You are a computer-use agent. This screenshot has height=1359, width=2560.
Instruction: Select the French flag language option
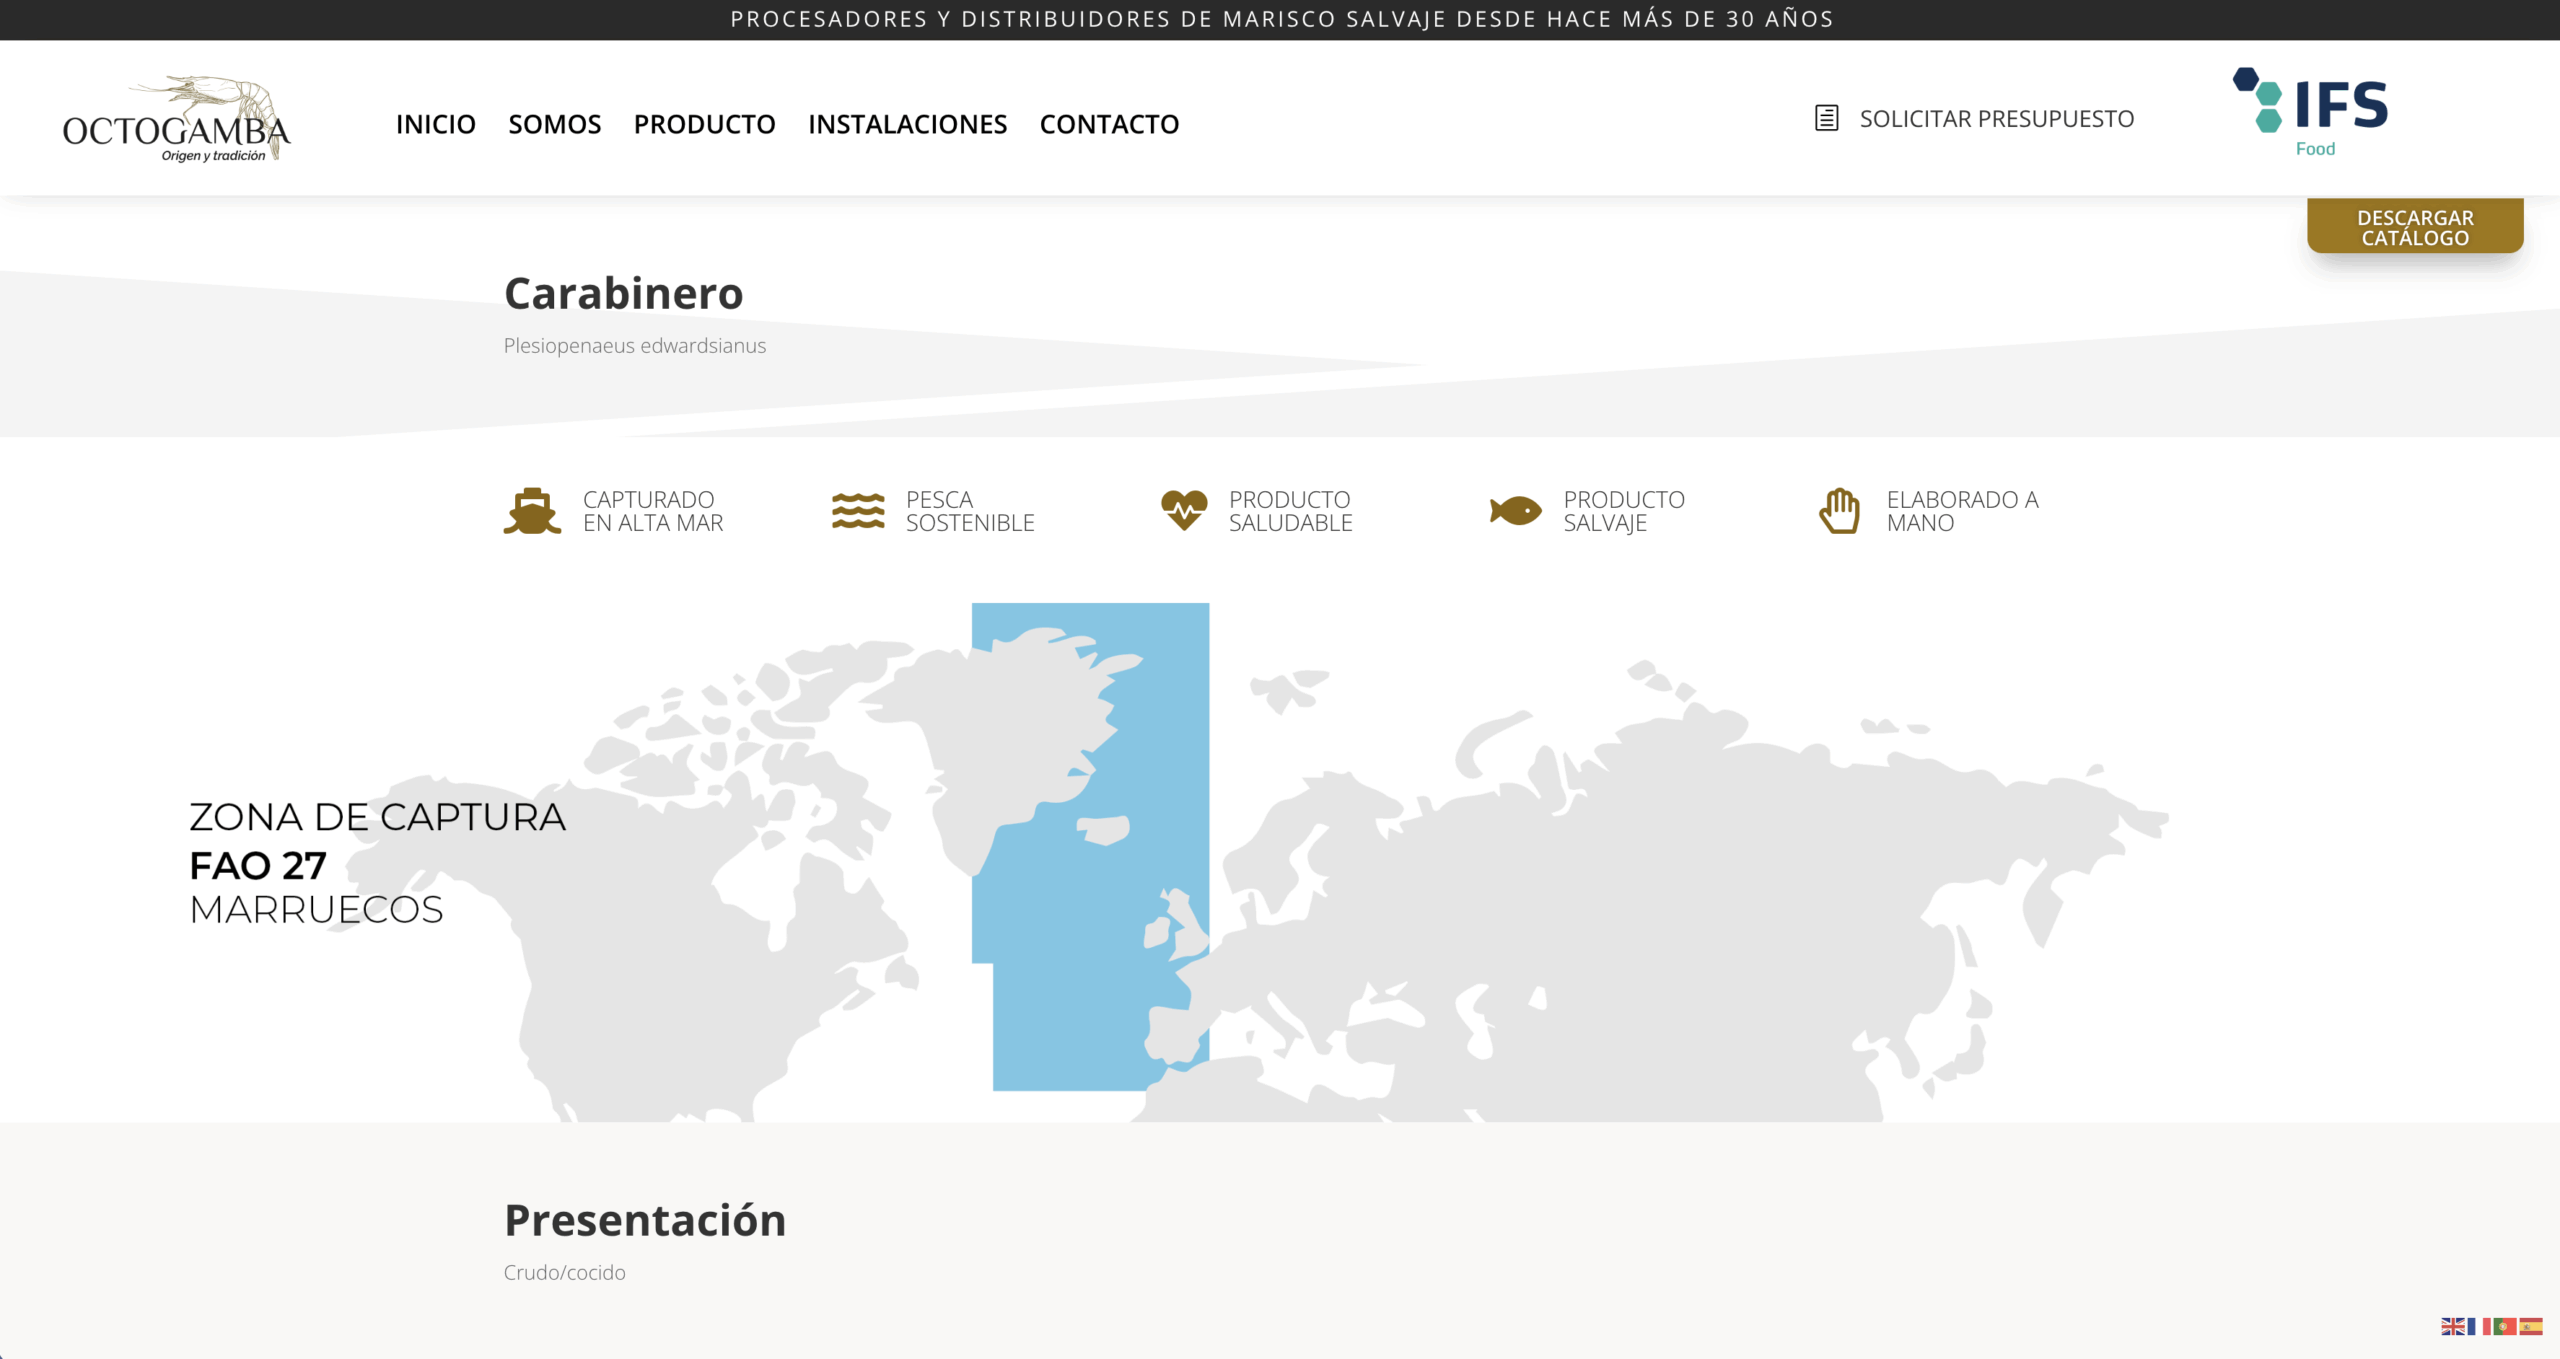pyautogui.click(x=2478, y=1326)
